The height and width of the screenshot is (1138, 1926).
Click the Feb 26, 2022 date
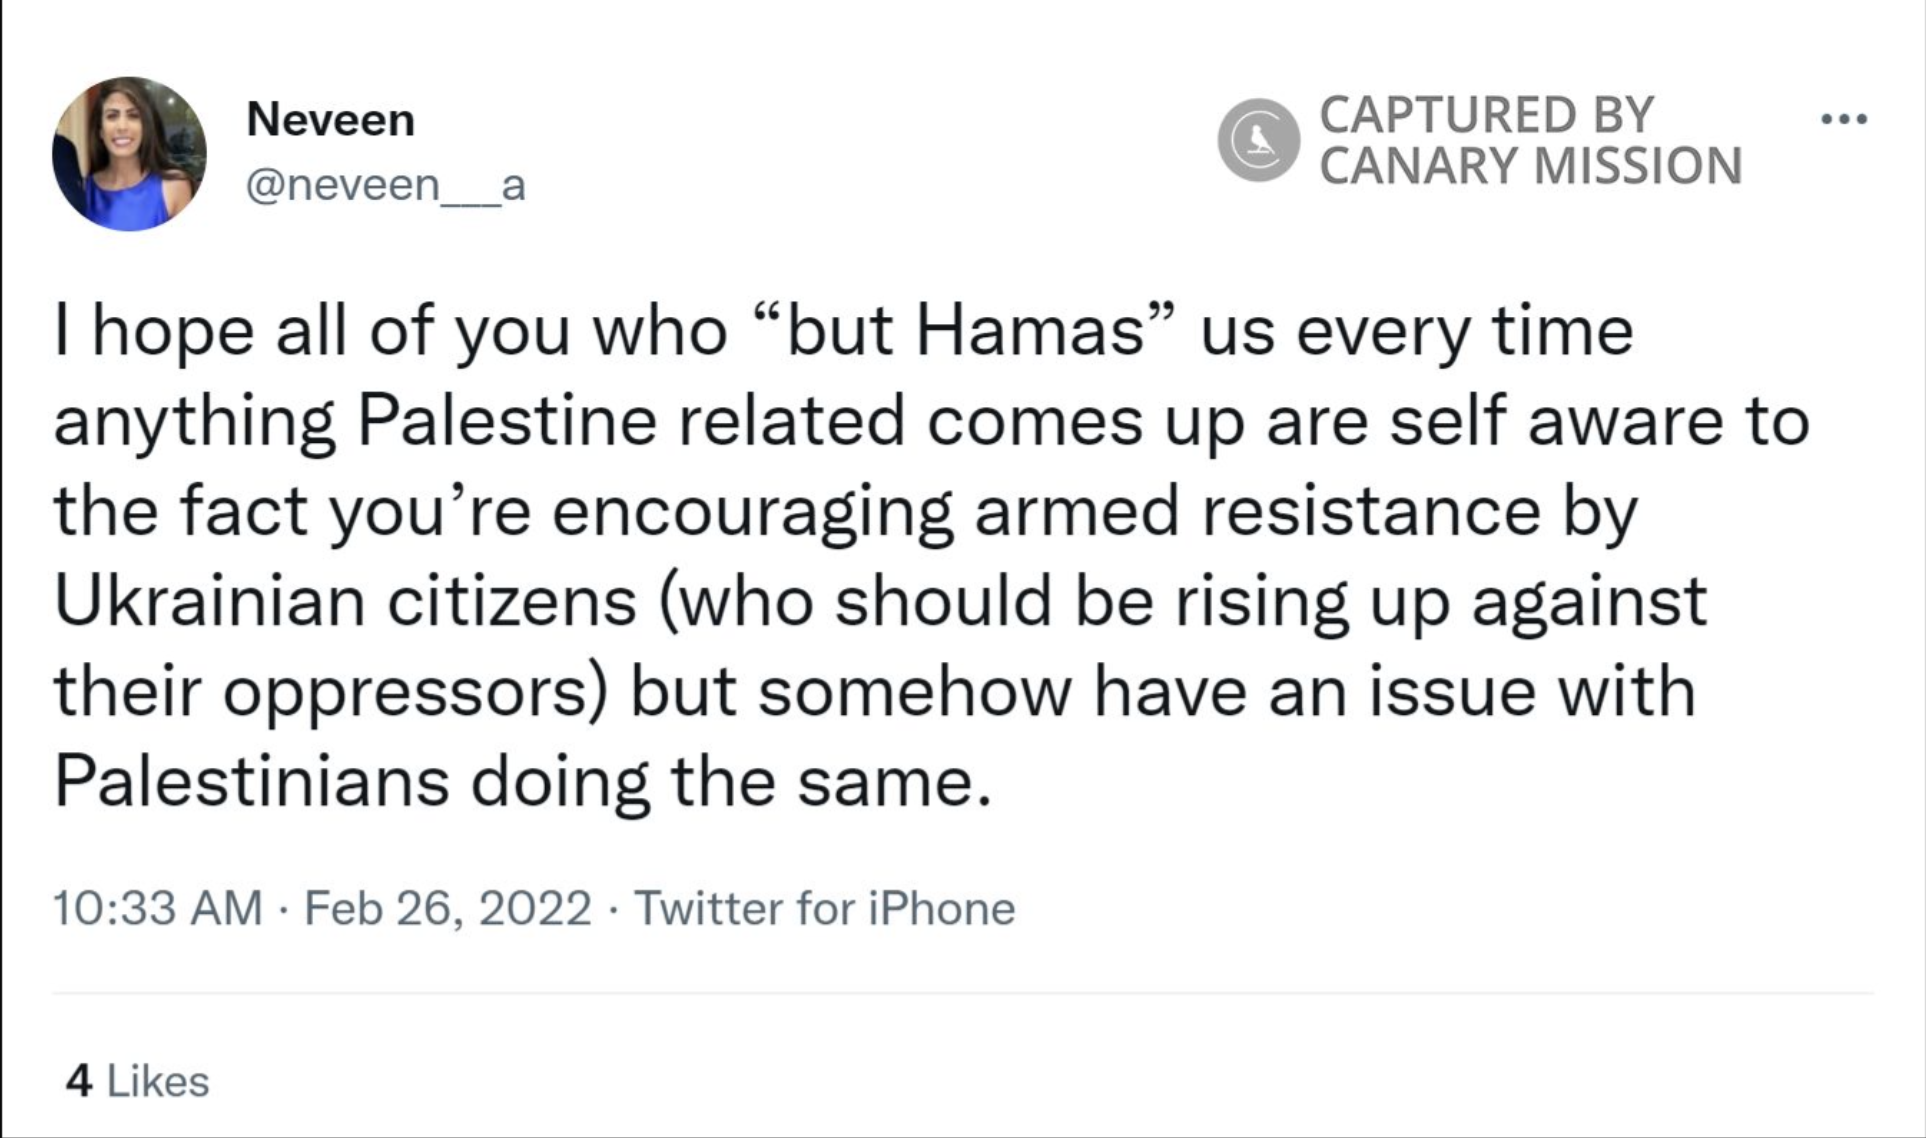coord(448,908)
